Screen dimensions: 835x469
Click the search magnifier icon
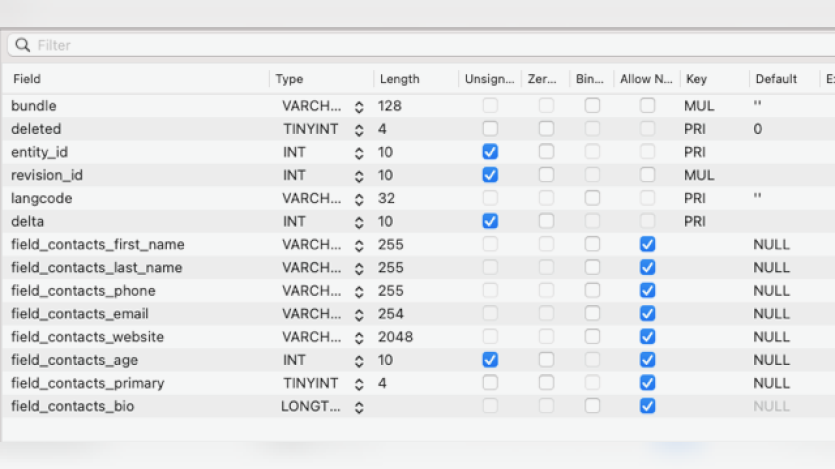click(x=22, y=45)
